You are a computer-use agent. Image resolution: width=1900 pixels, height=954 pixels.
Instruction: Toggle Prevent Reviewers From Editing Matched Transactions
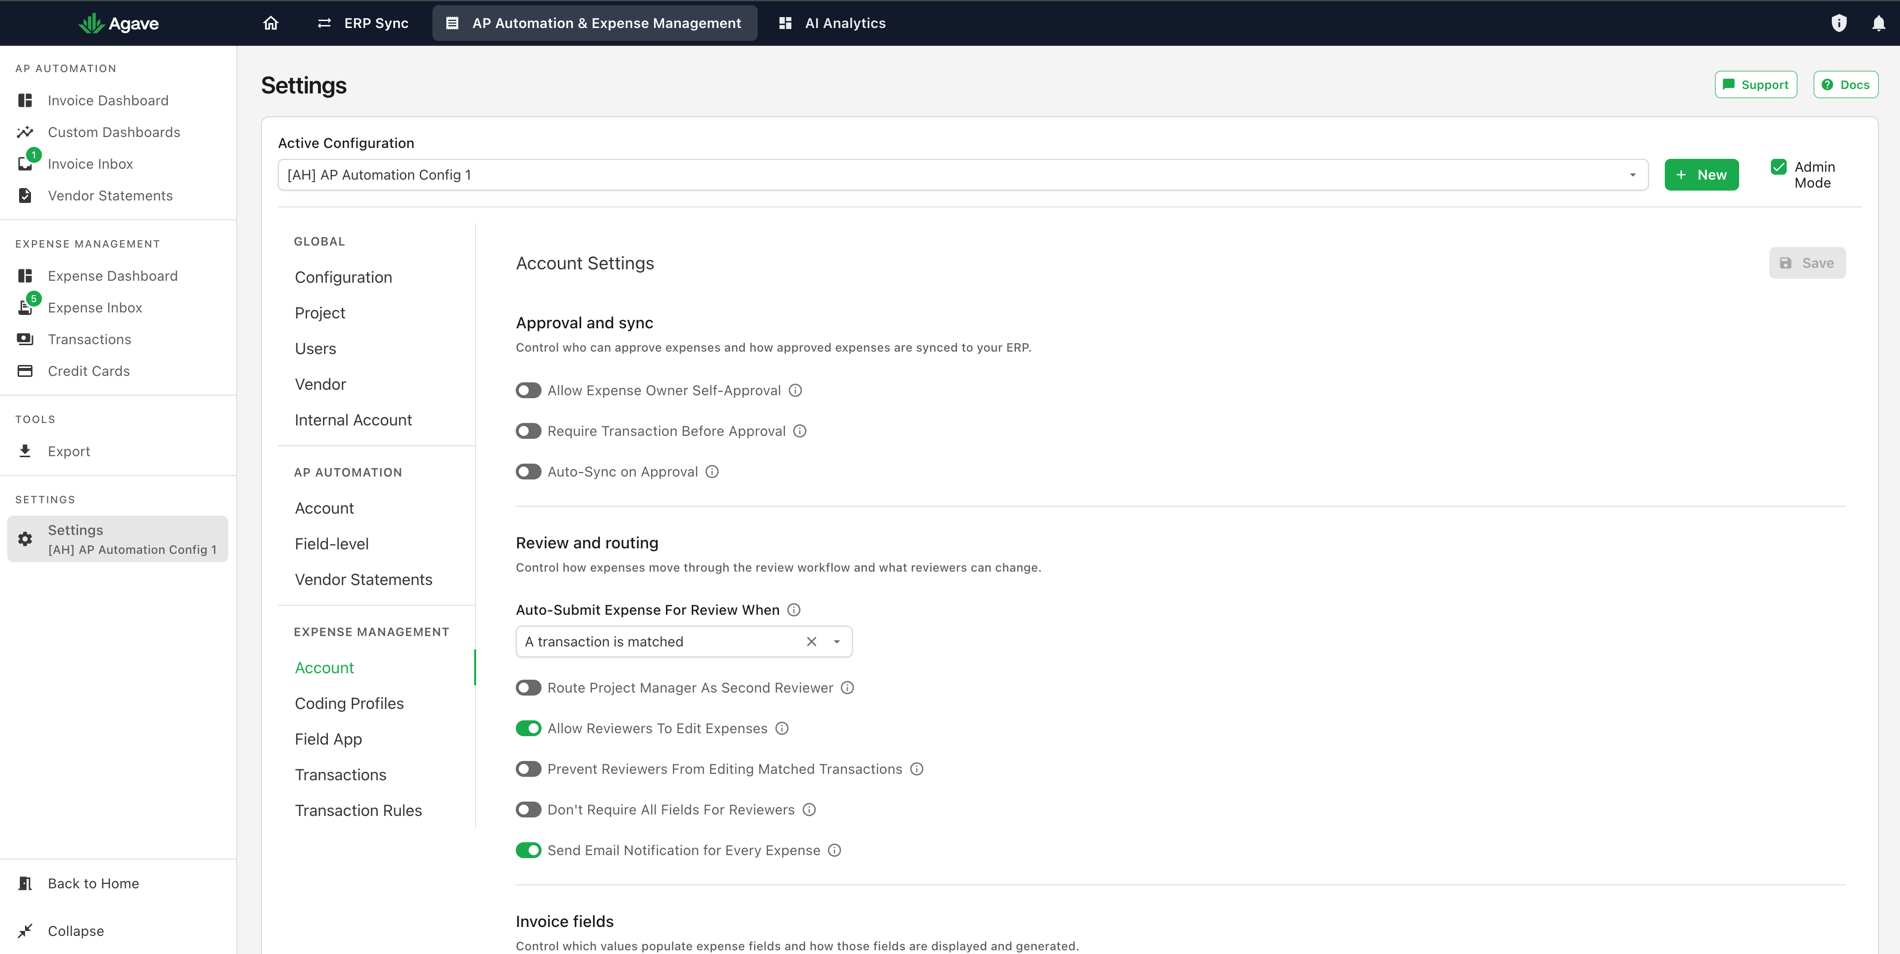tap(528, 769)
